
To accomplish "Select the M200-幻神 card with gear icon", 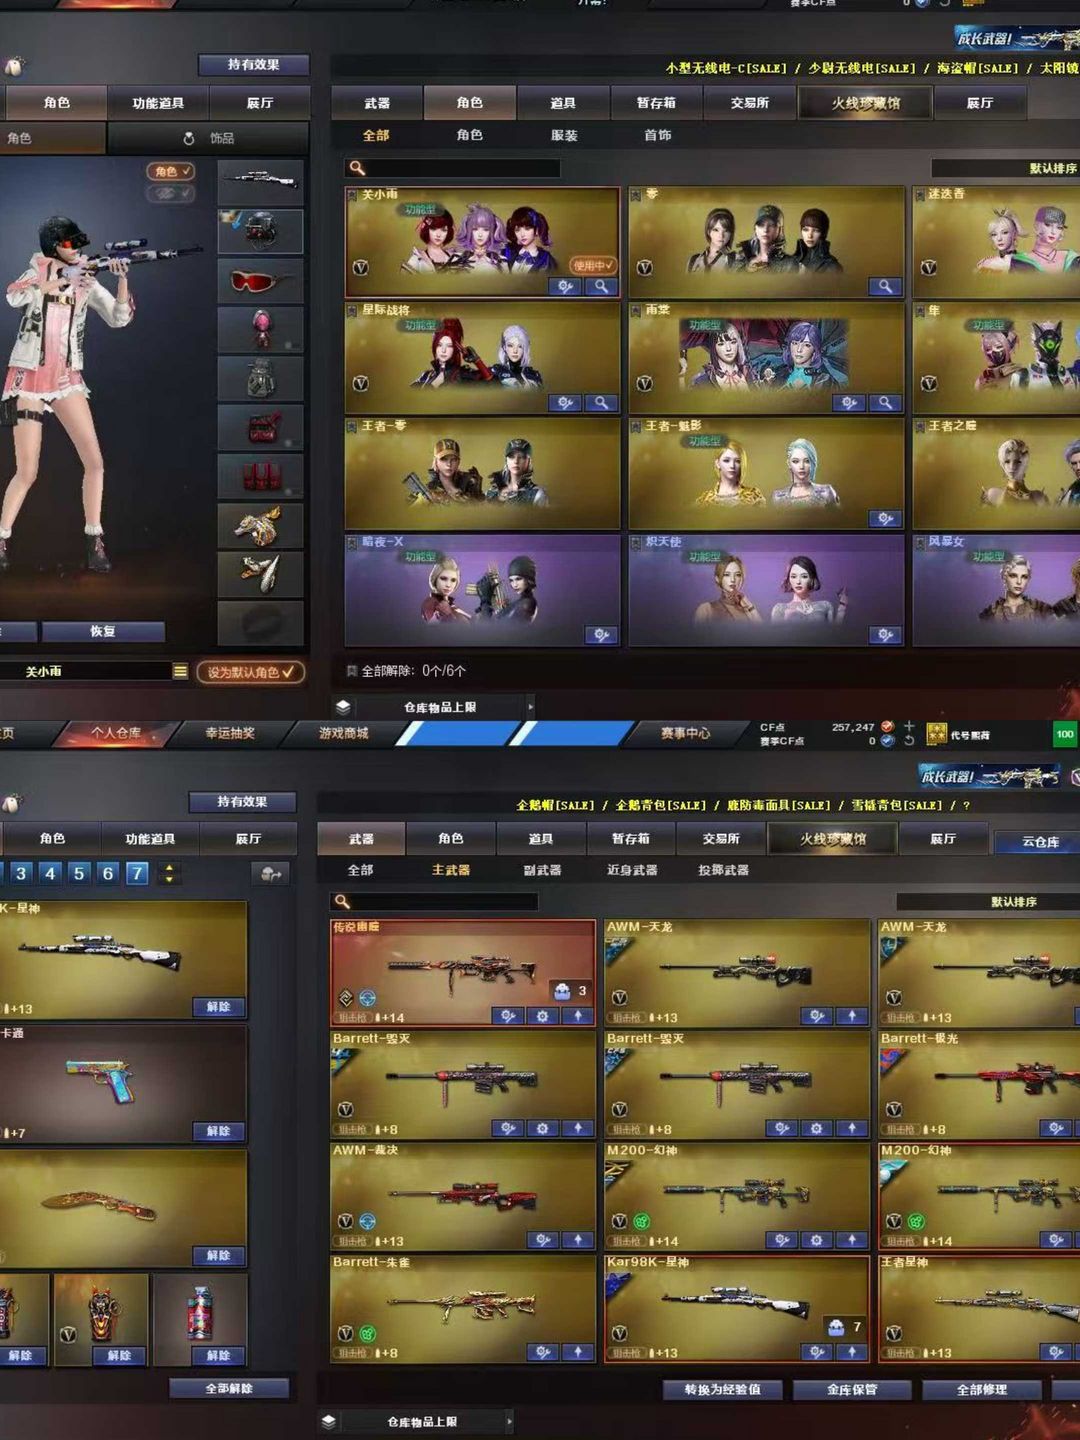I will [737, 1196].
